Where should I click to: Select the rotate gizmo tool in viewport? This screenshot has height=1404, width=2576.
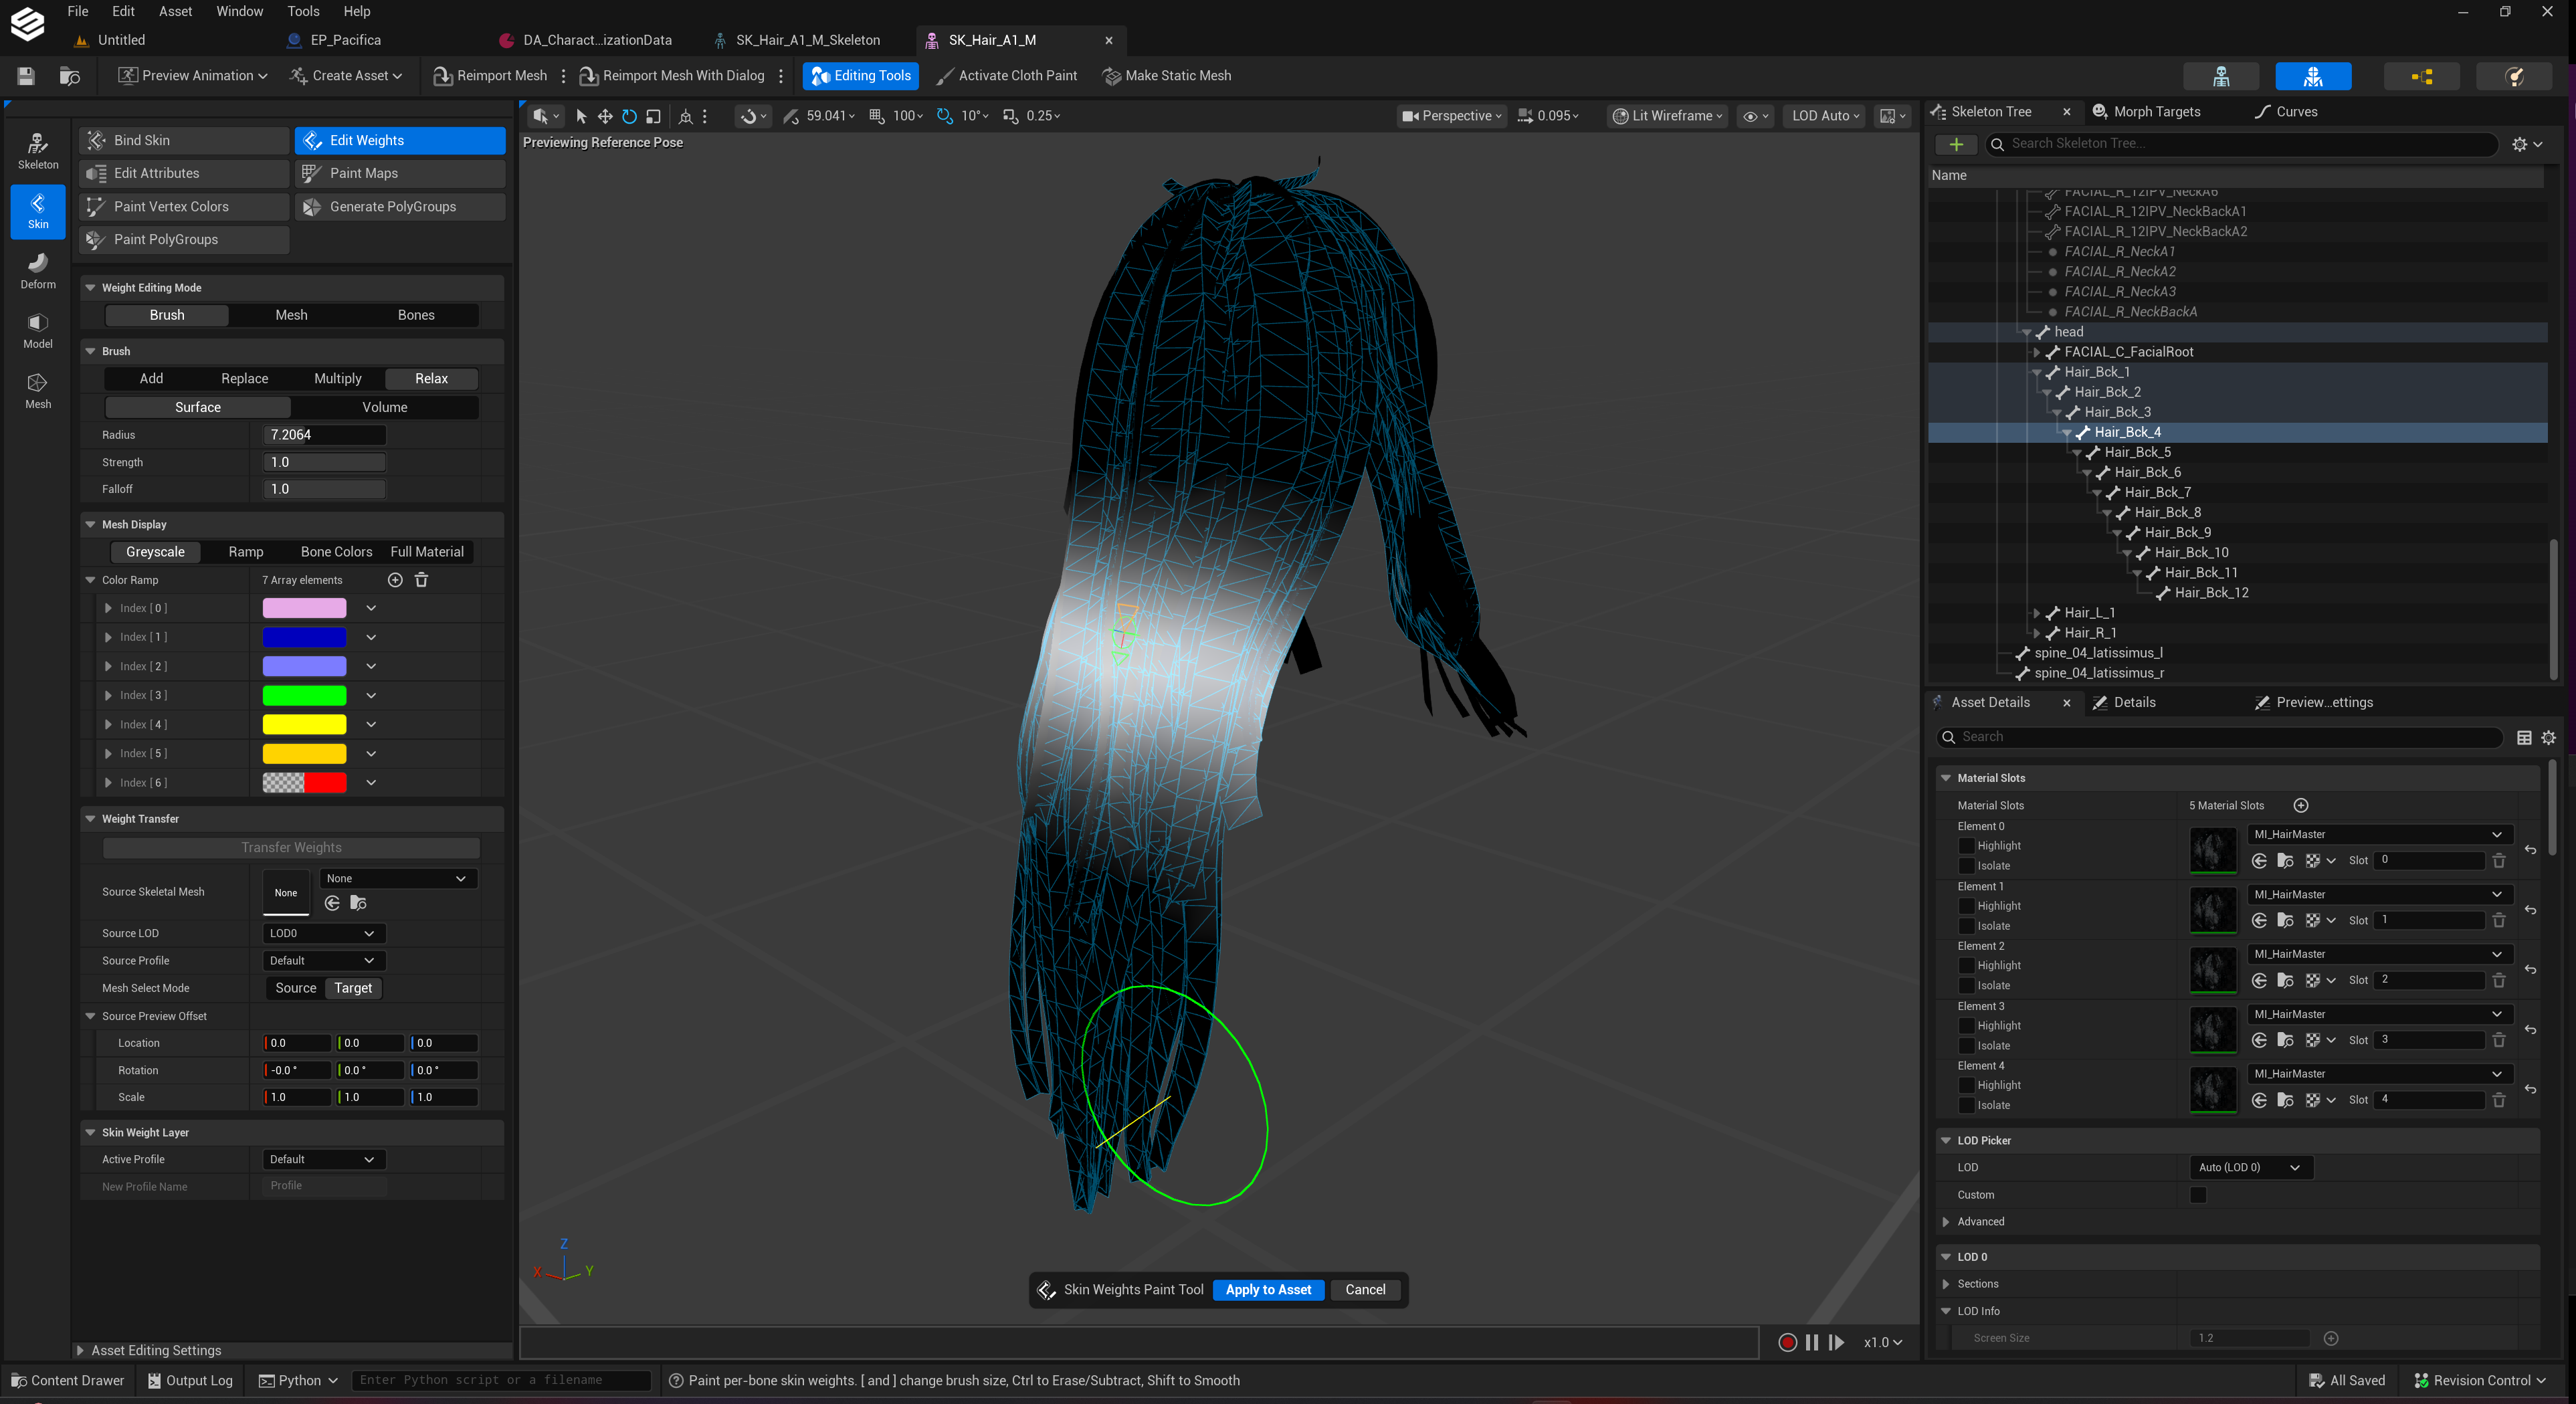coord(629,116)
